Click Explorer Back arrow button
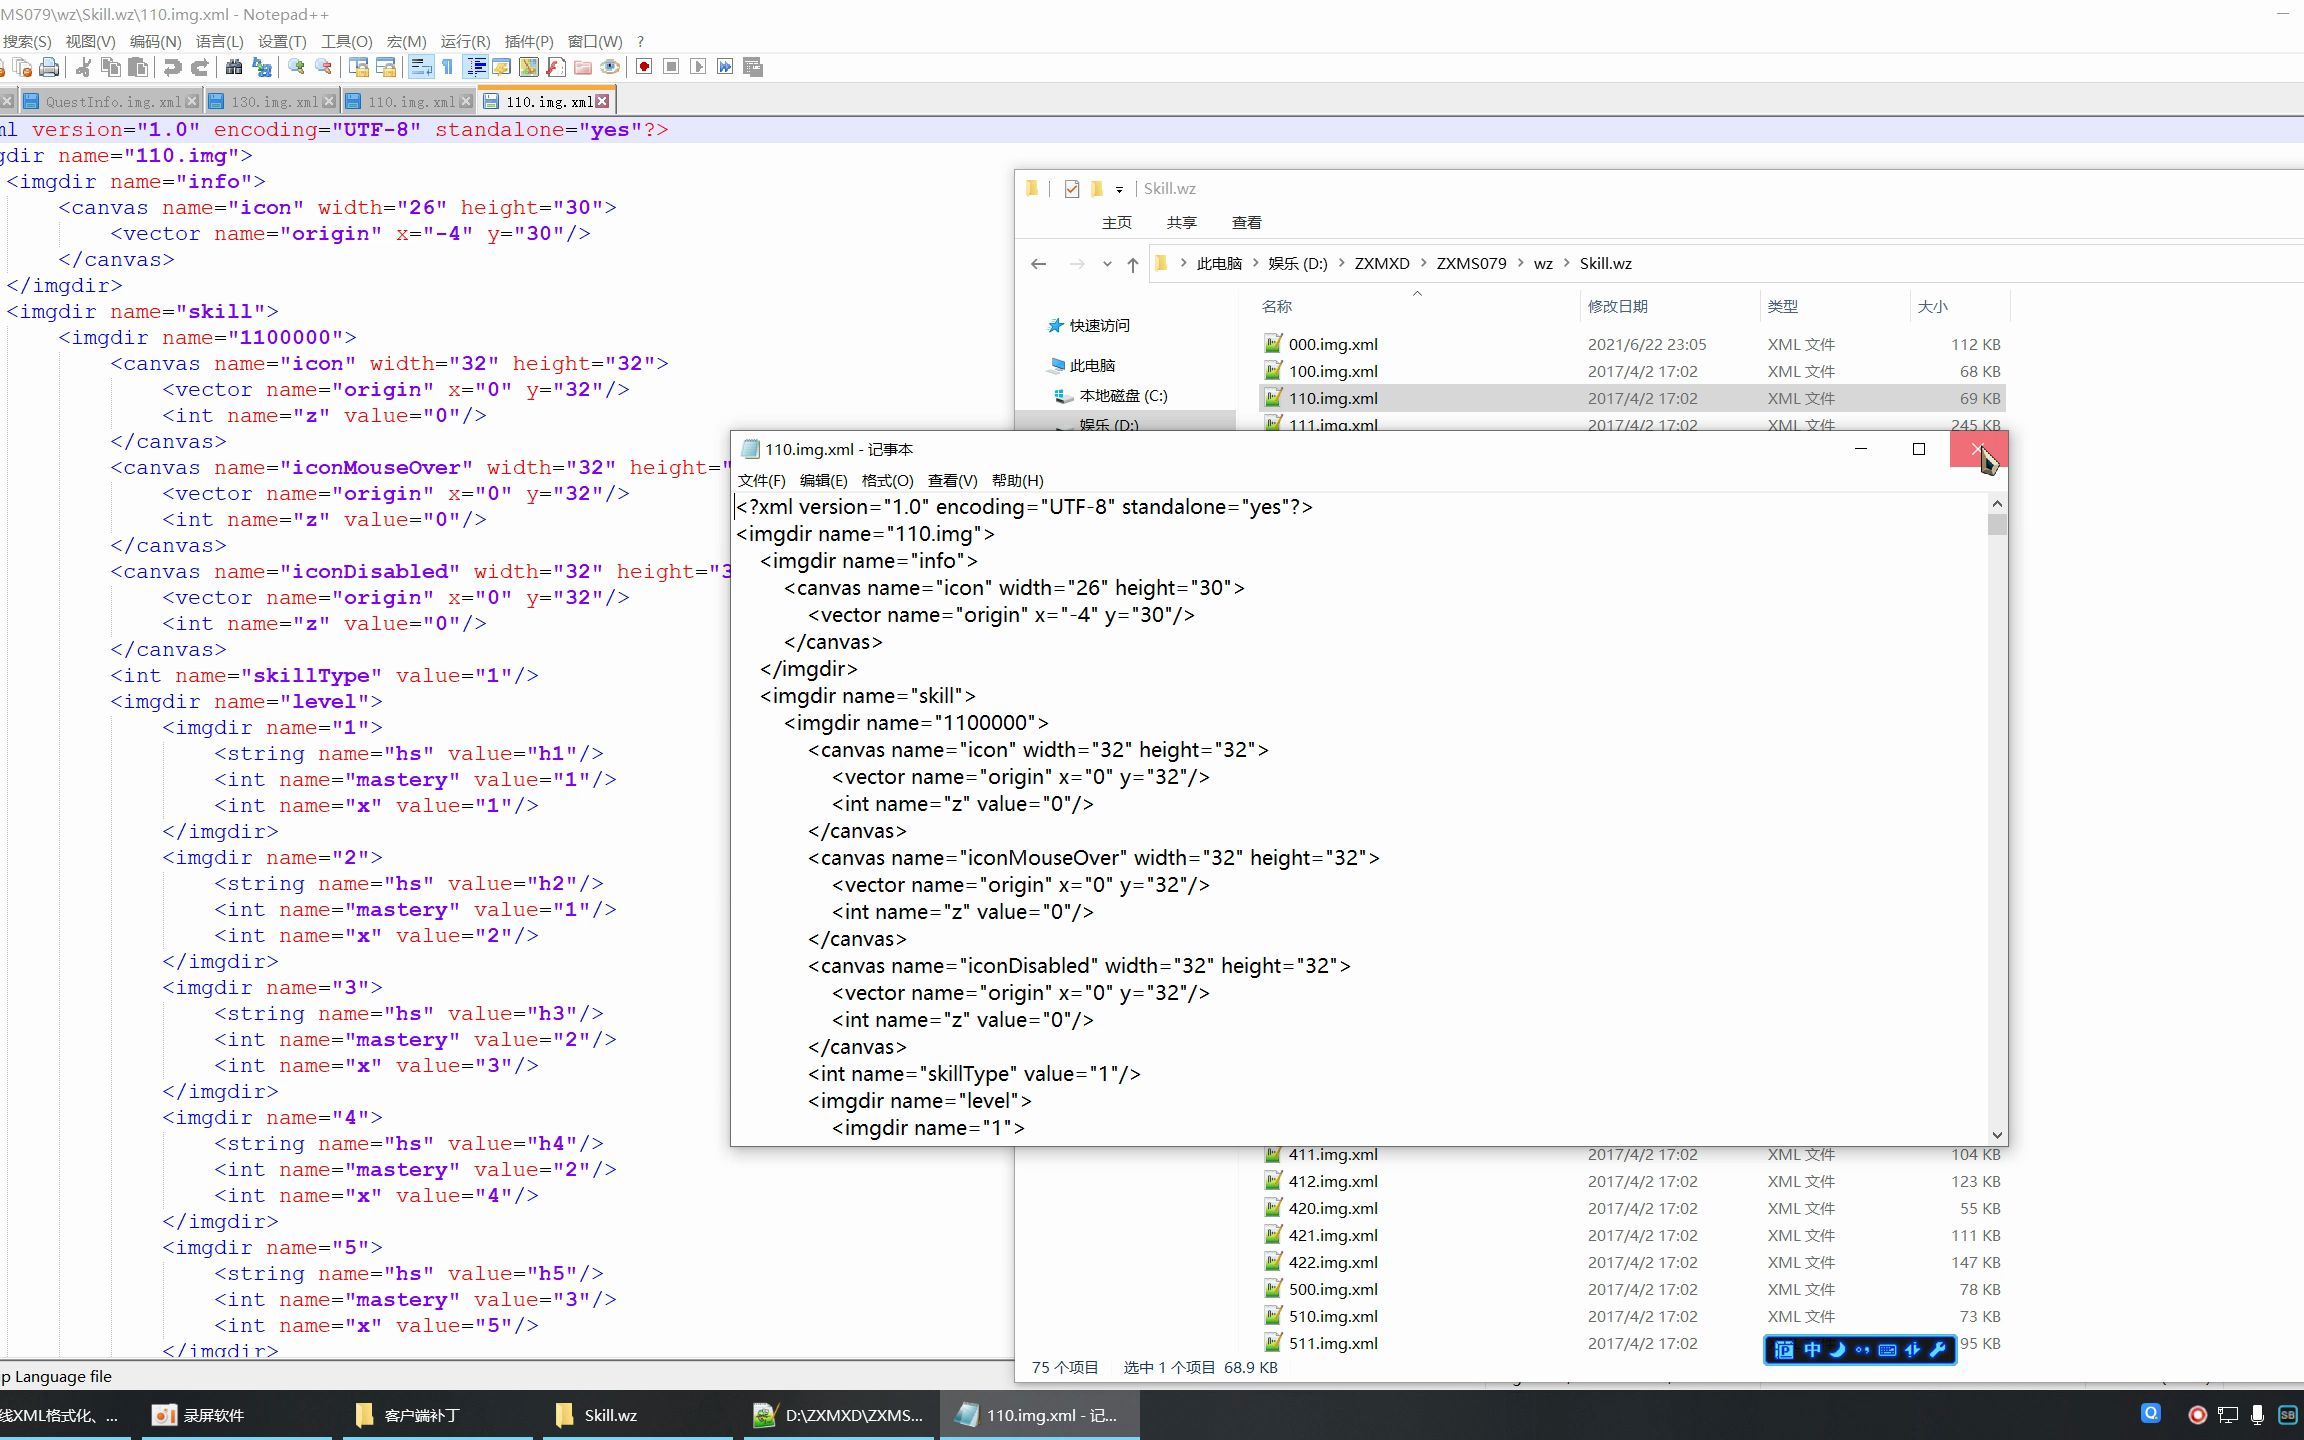The image size is (2304, 1440). (1038, 264)
